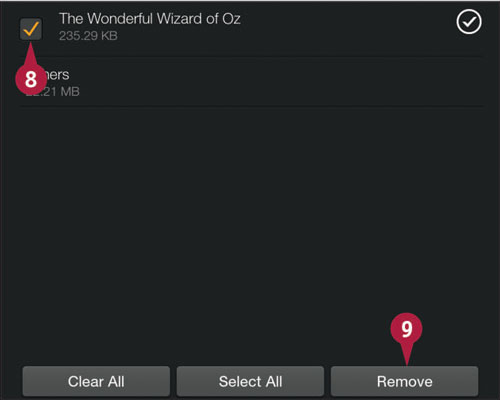Image resolution: width=500 pixels, height=400 pixels.
Task: Click the blank list area below Others
Action: [252, 233]
